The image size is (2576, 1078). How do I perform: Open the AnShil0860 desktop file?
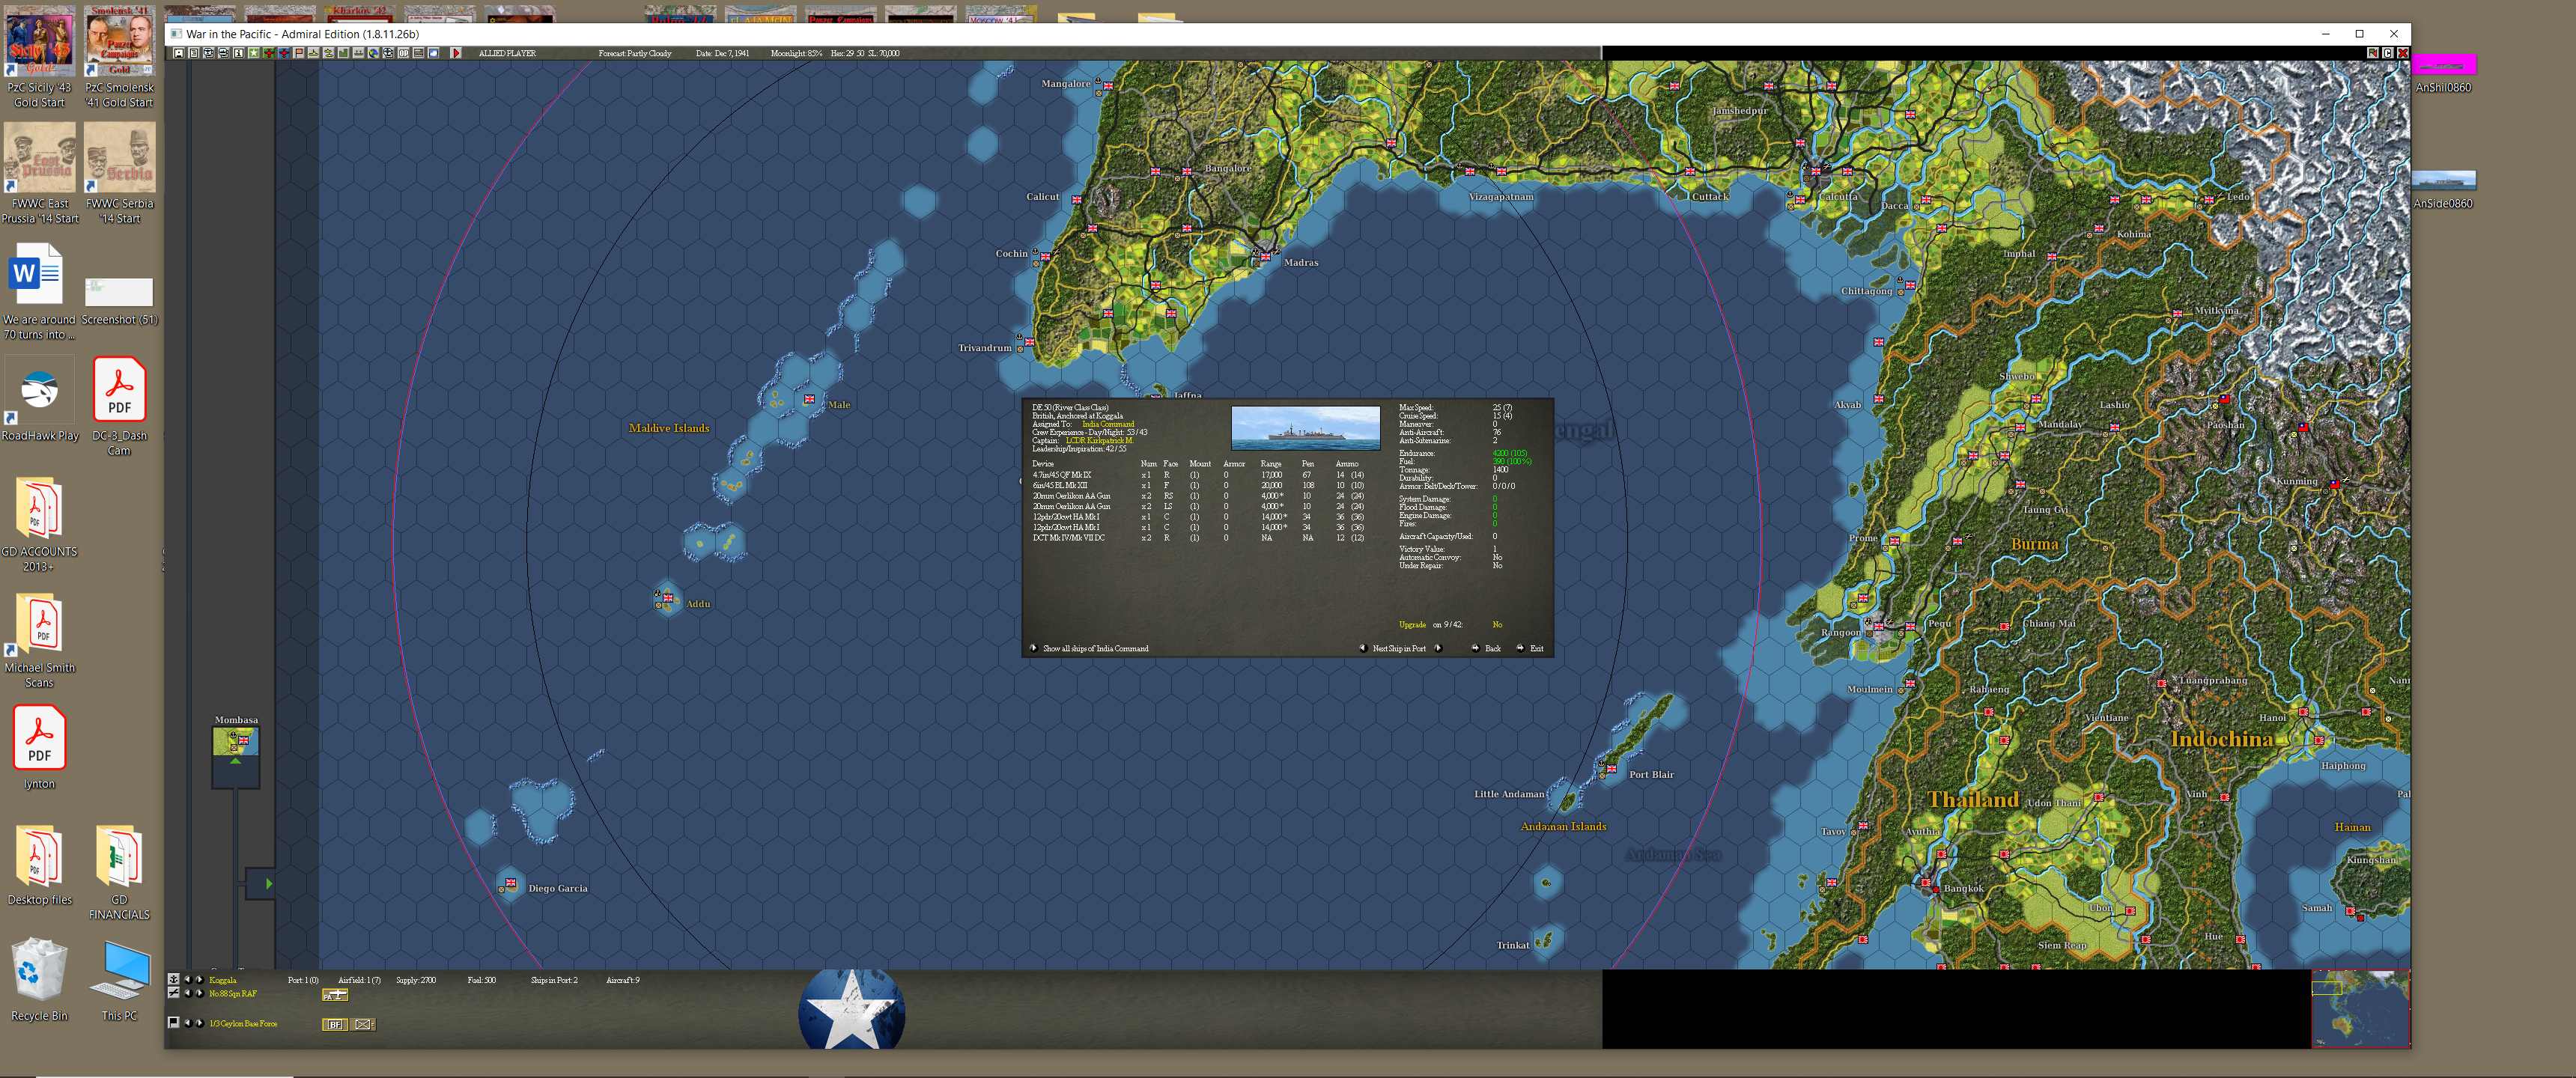(x=2443, y=73)
